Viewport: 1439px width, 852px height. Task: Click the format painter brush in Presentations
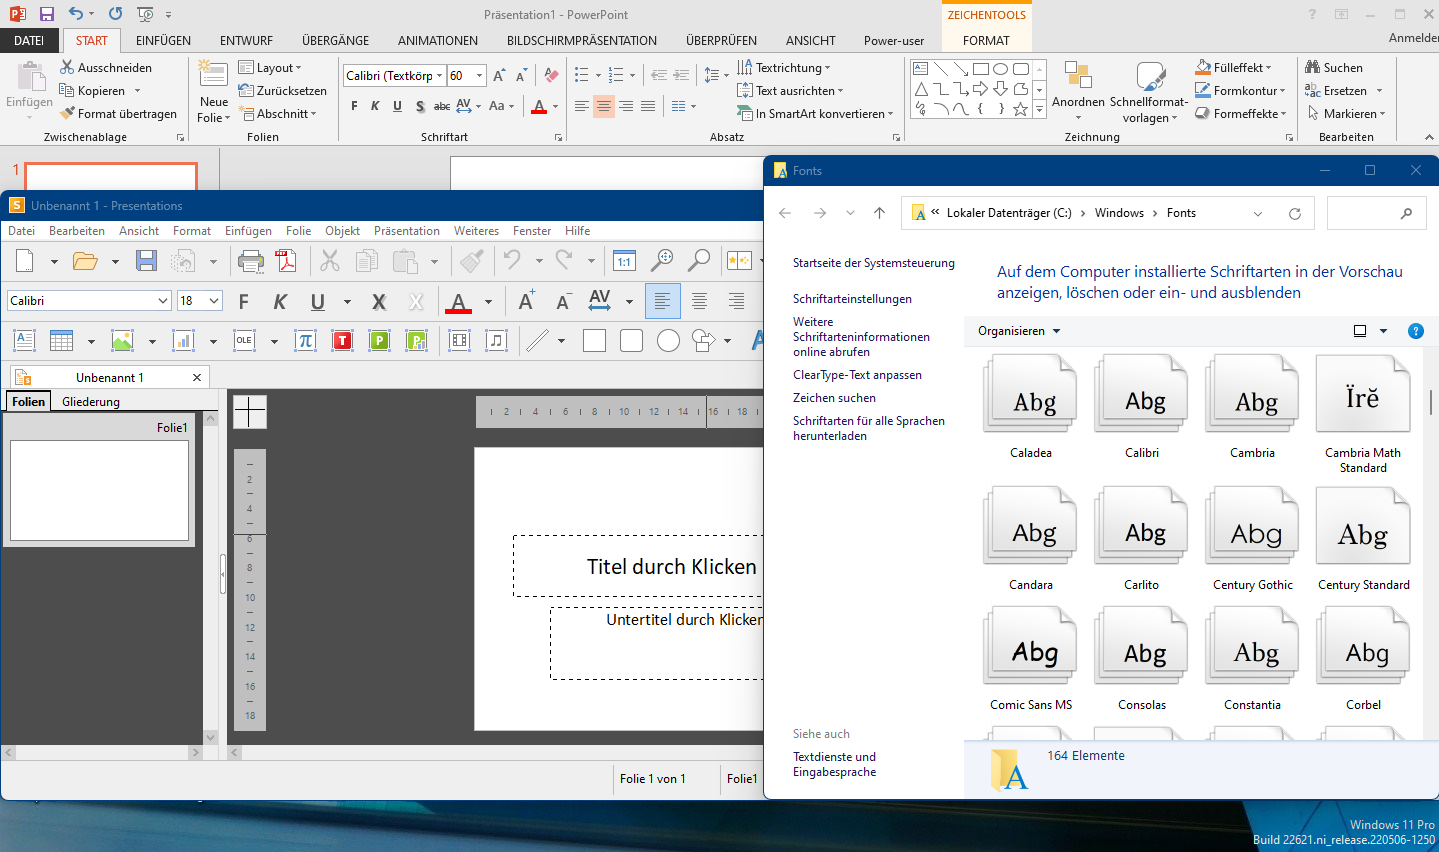[472, 261]
